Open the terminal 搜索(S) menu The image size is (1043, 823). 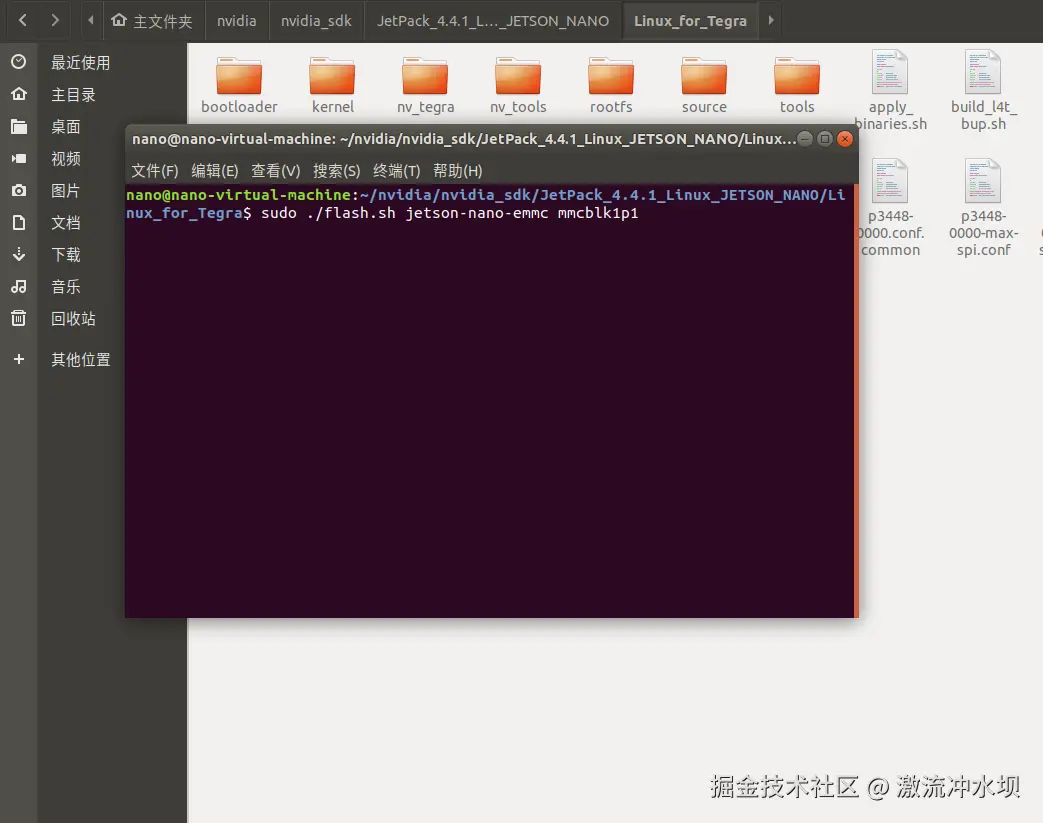coord(337,171)
